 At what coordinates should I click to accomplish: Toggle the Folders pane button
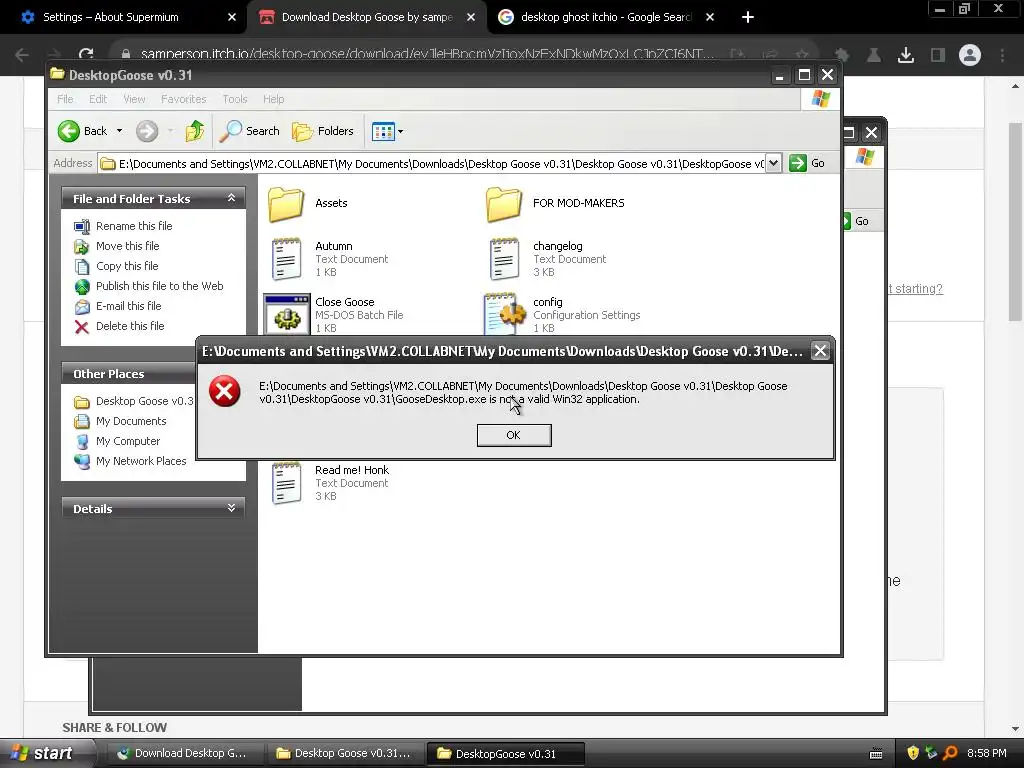coord(323,131)
